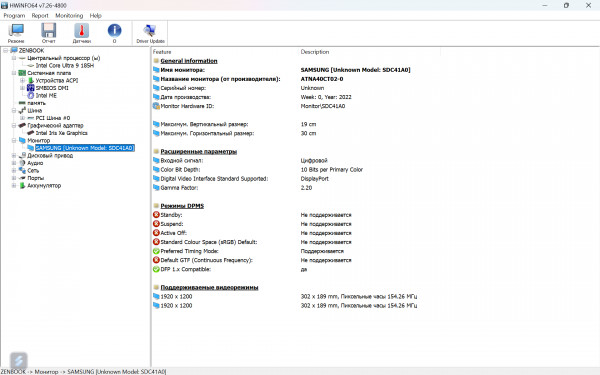Click the Устройства ACPI green icon
This screenshot has height=375, width=600.
click(31, 81)
